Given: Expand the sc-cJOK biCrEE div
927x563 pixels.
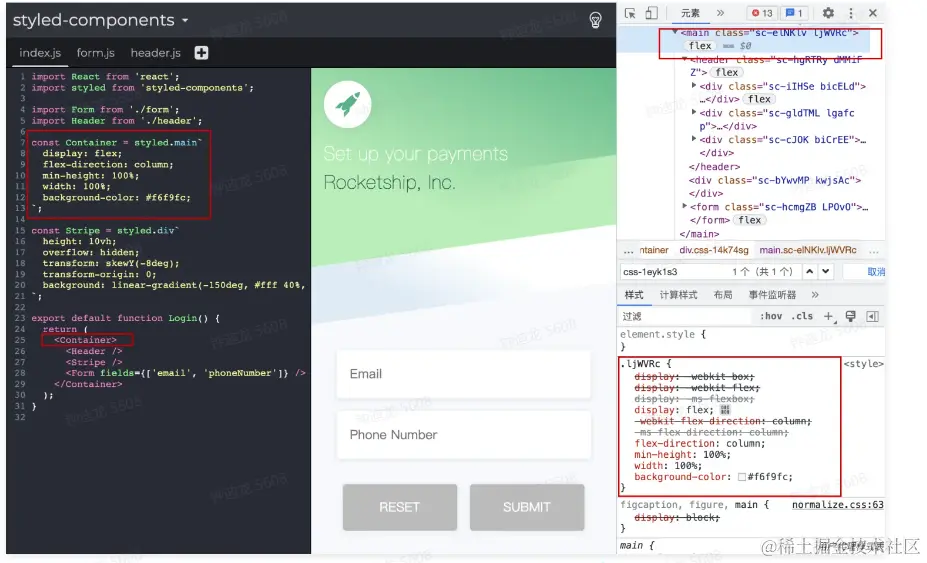Looking at the screenshot, I should [x=693, y=139].
